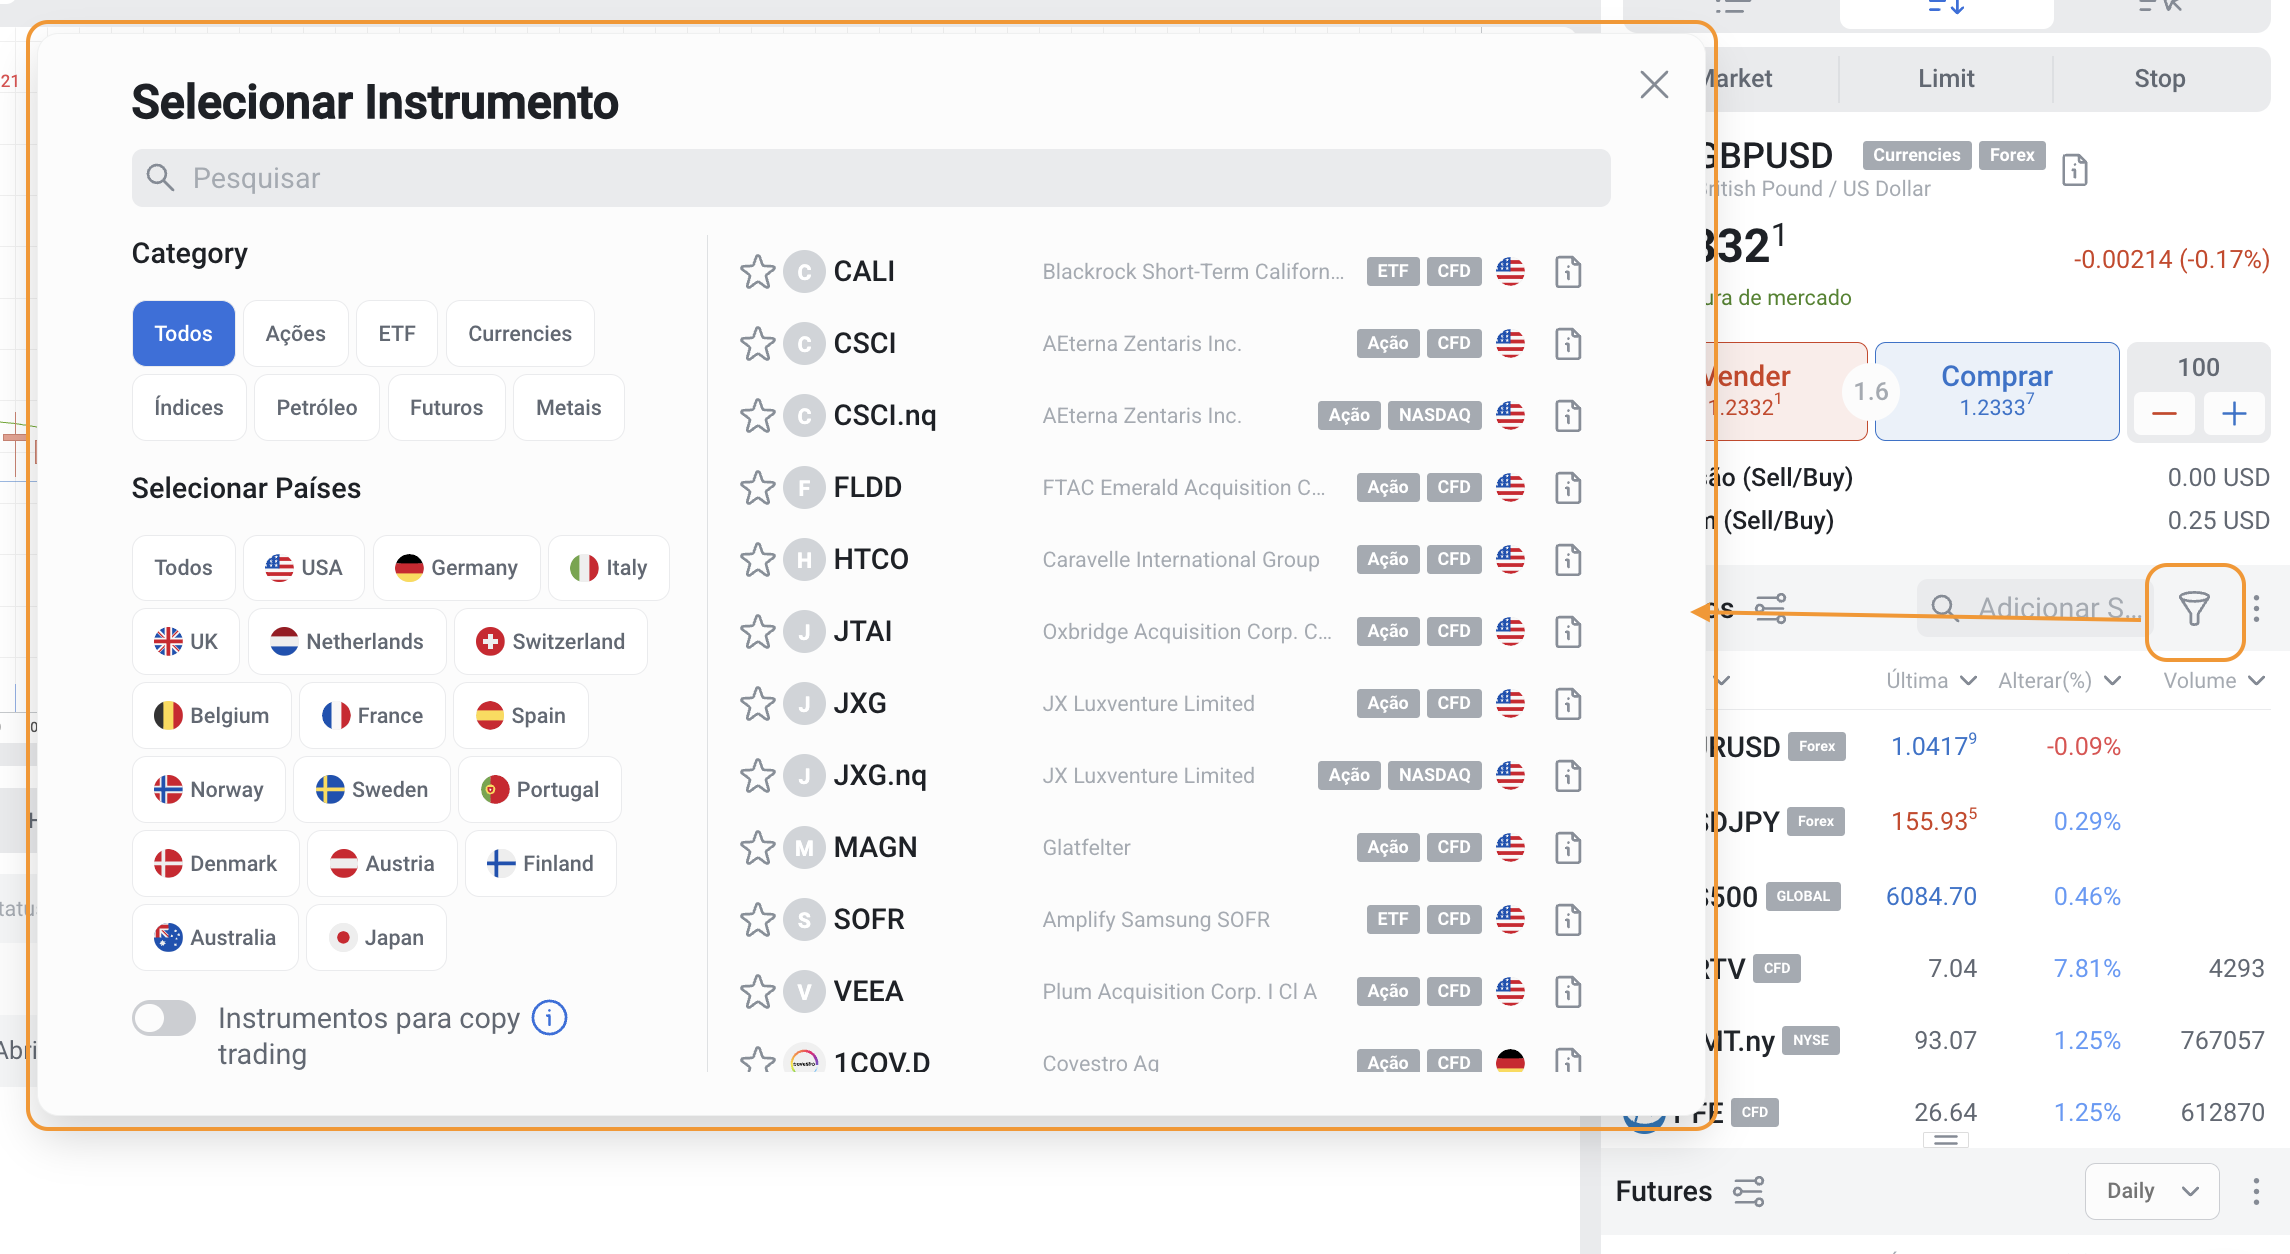Open GBPUSD instrument info document icon
The height and width of the screenshot is (1254, 2290).
coord(2075,170)
